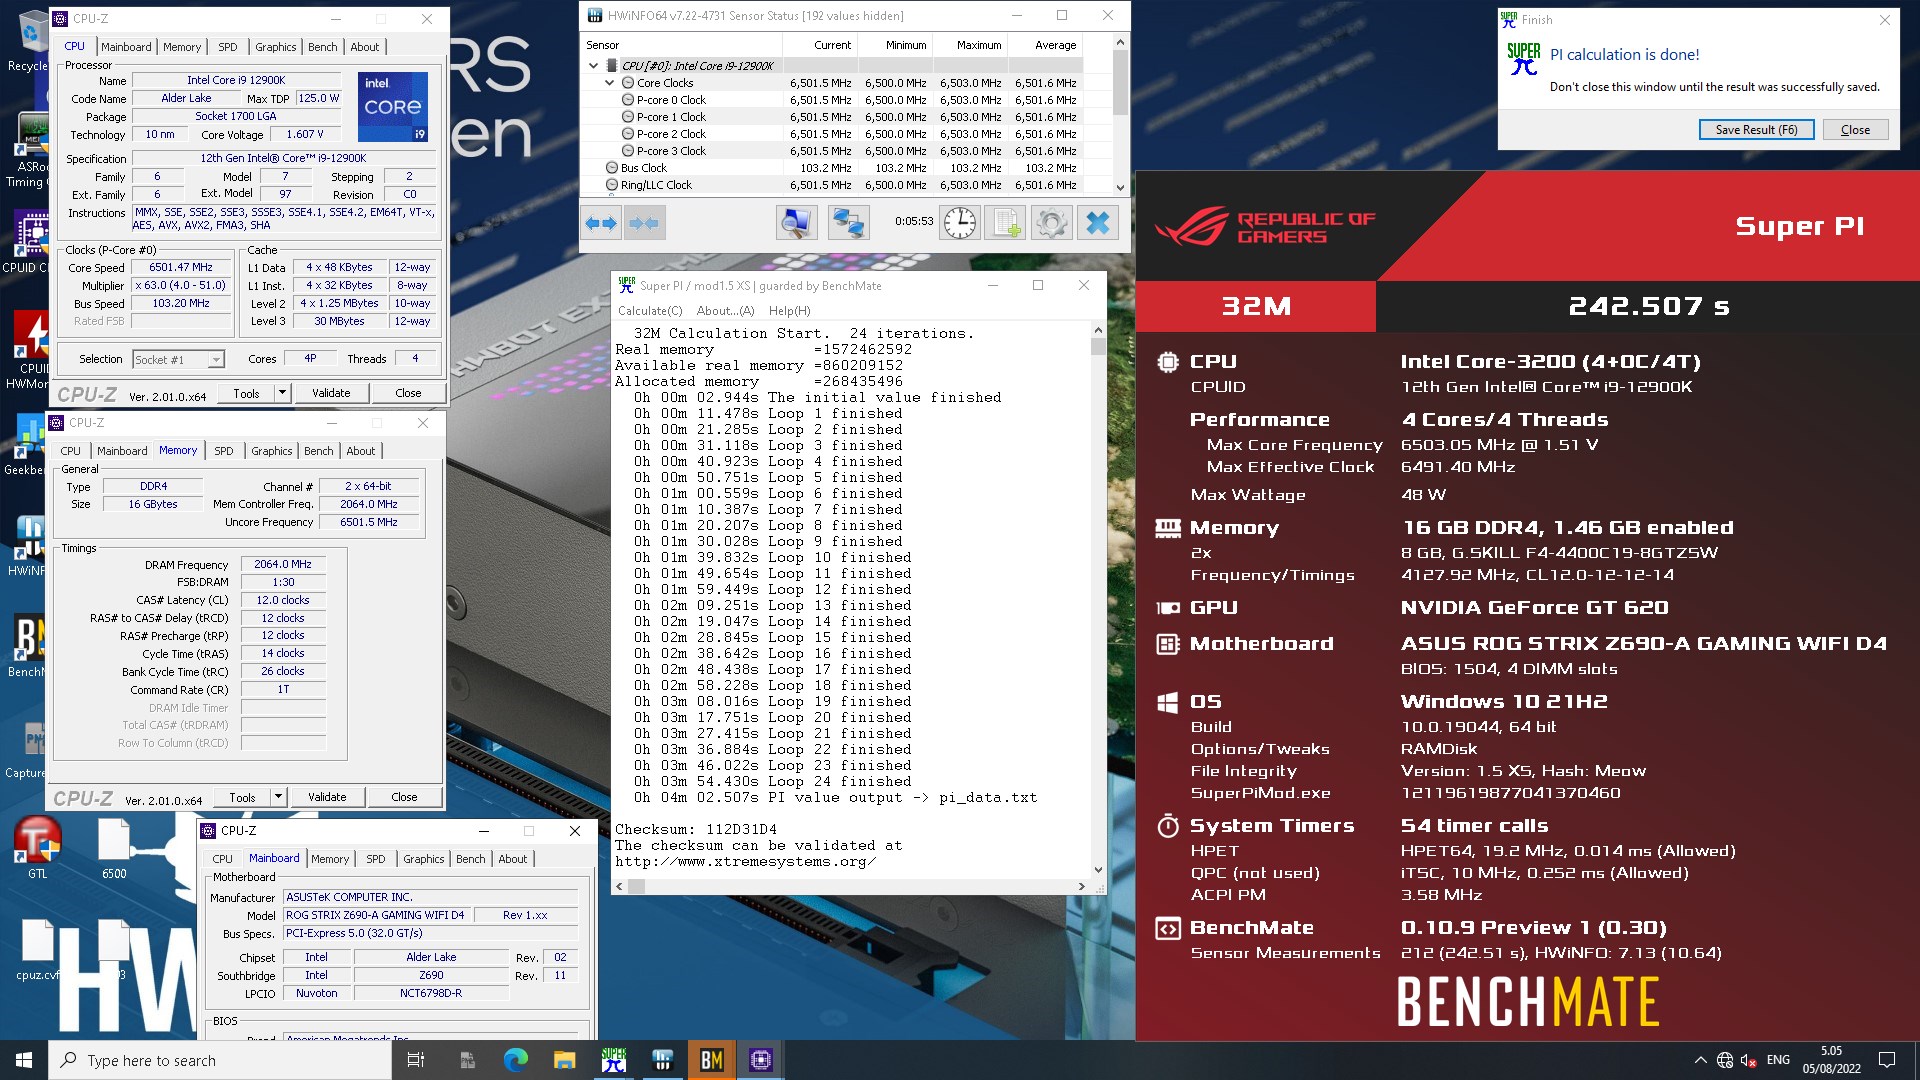The width and height of the screenshot is (1920, 1080).
Task: Click Close button in Memory CPU-Z window
Action: point(404,797)
